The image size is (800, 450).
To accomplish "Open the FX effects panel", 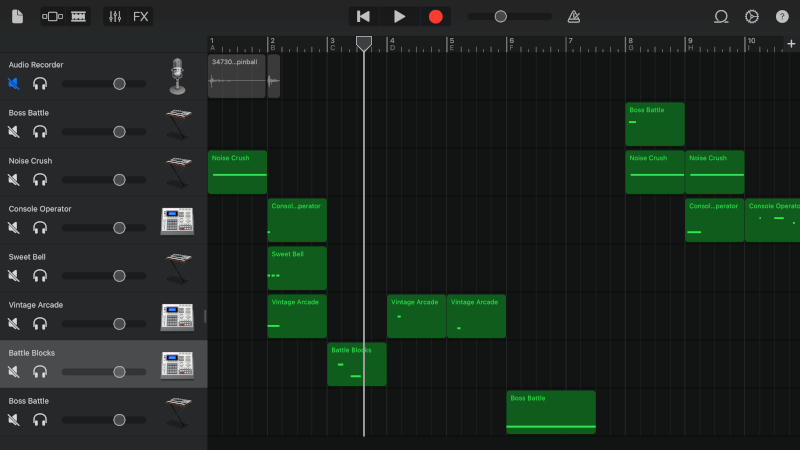I will pos(141,16).
